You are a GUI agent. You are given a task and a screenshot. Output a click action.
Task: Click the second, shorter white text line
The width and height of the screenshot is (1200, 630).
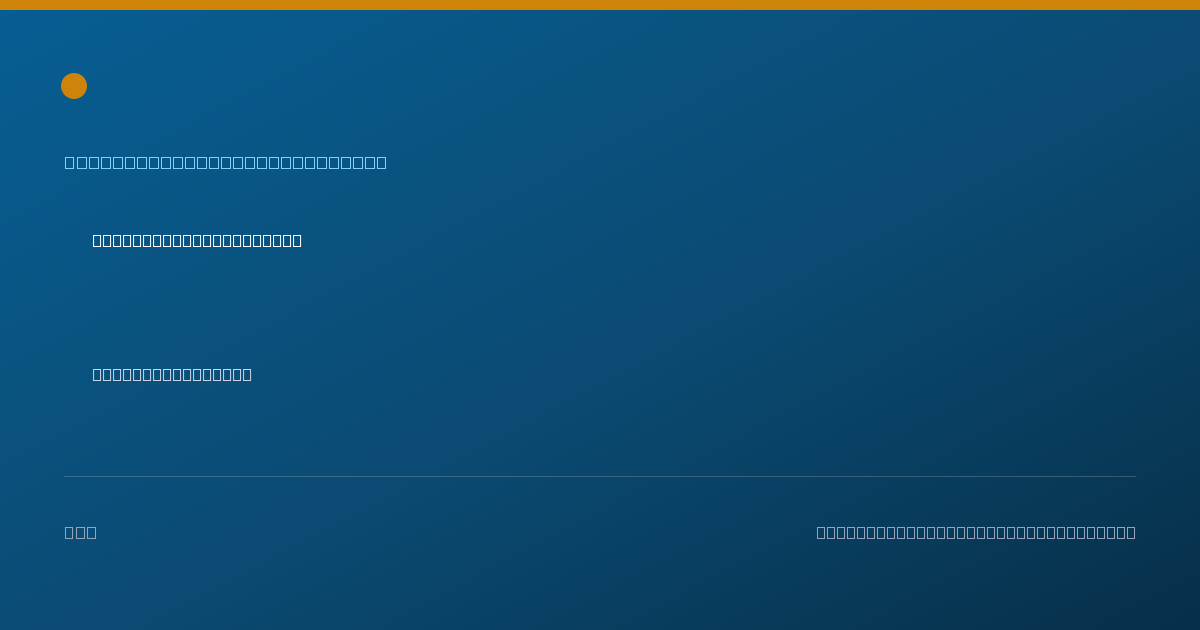(172, 374)
